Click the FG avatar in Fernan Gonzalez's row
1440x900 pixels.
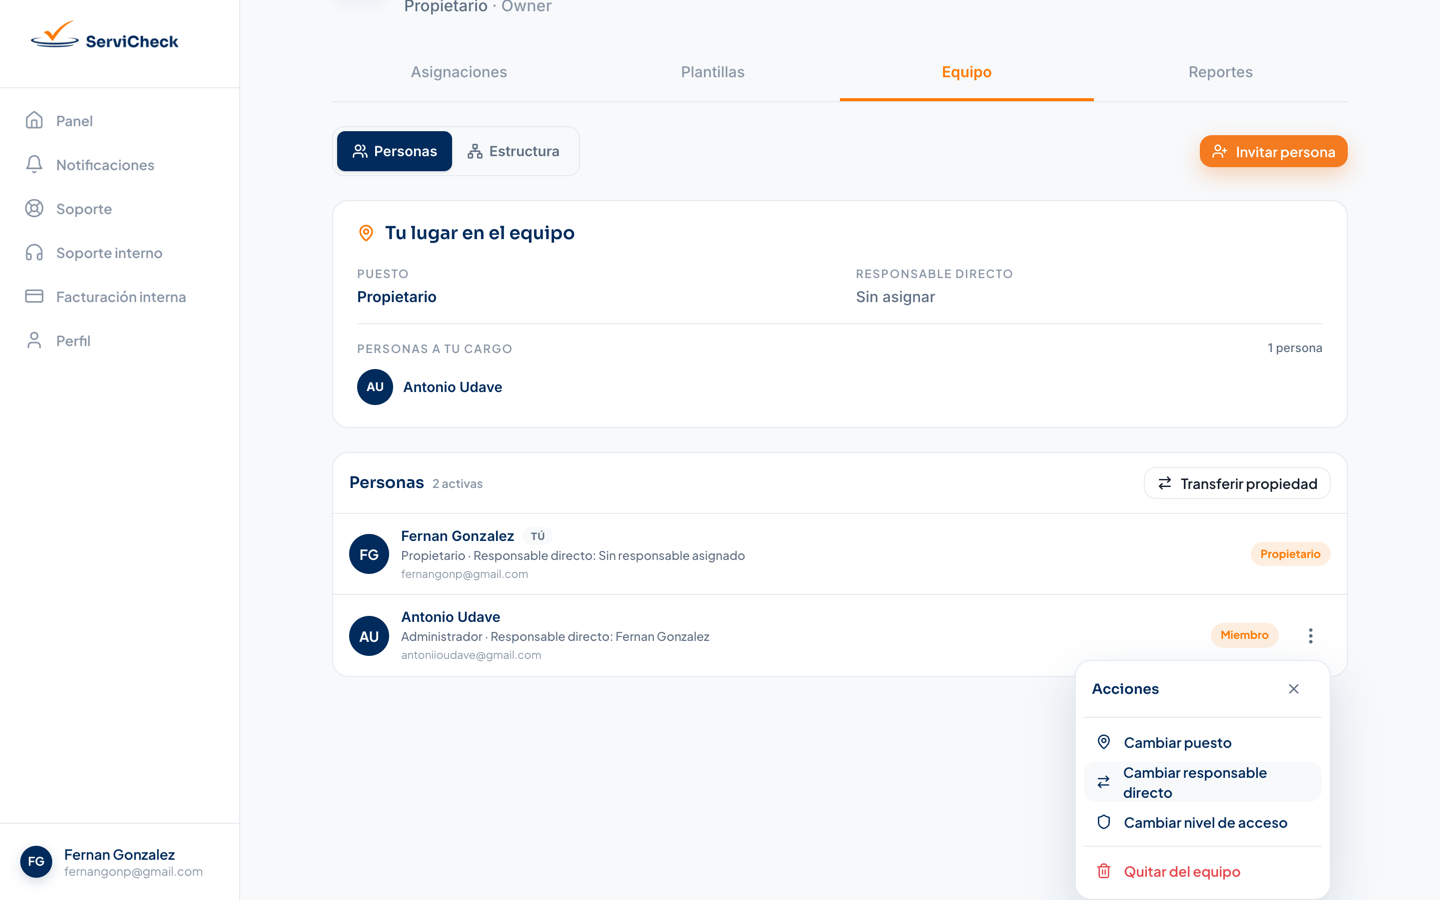click(369, 554)
